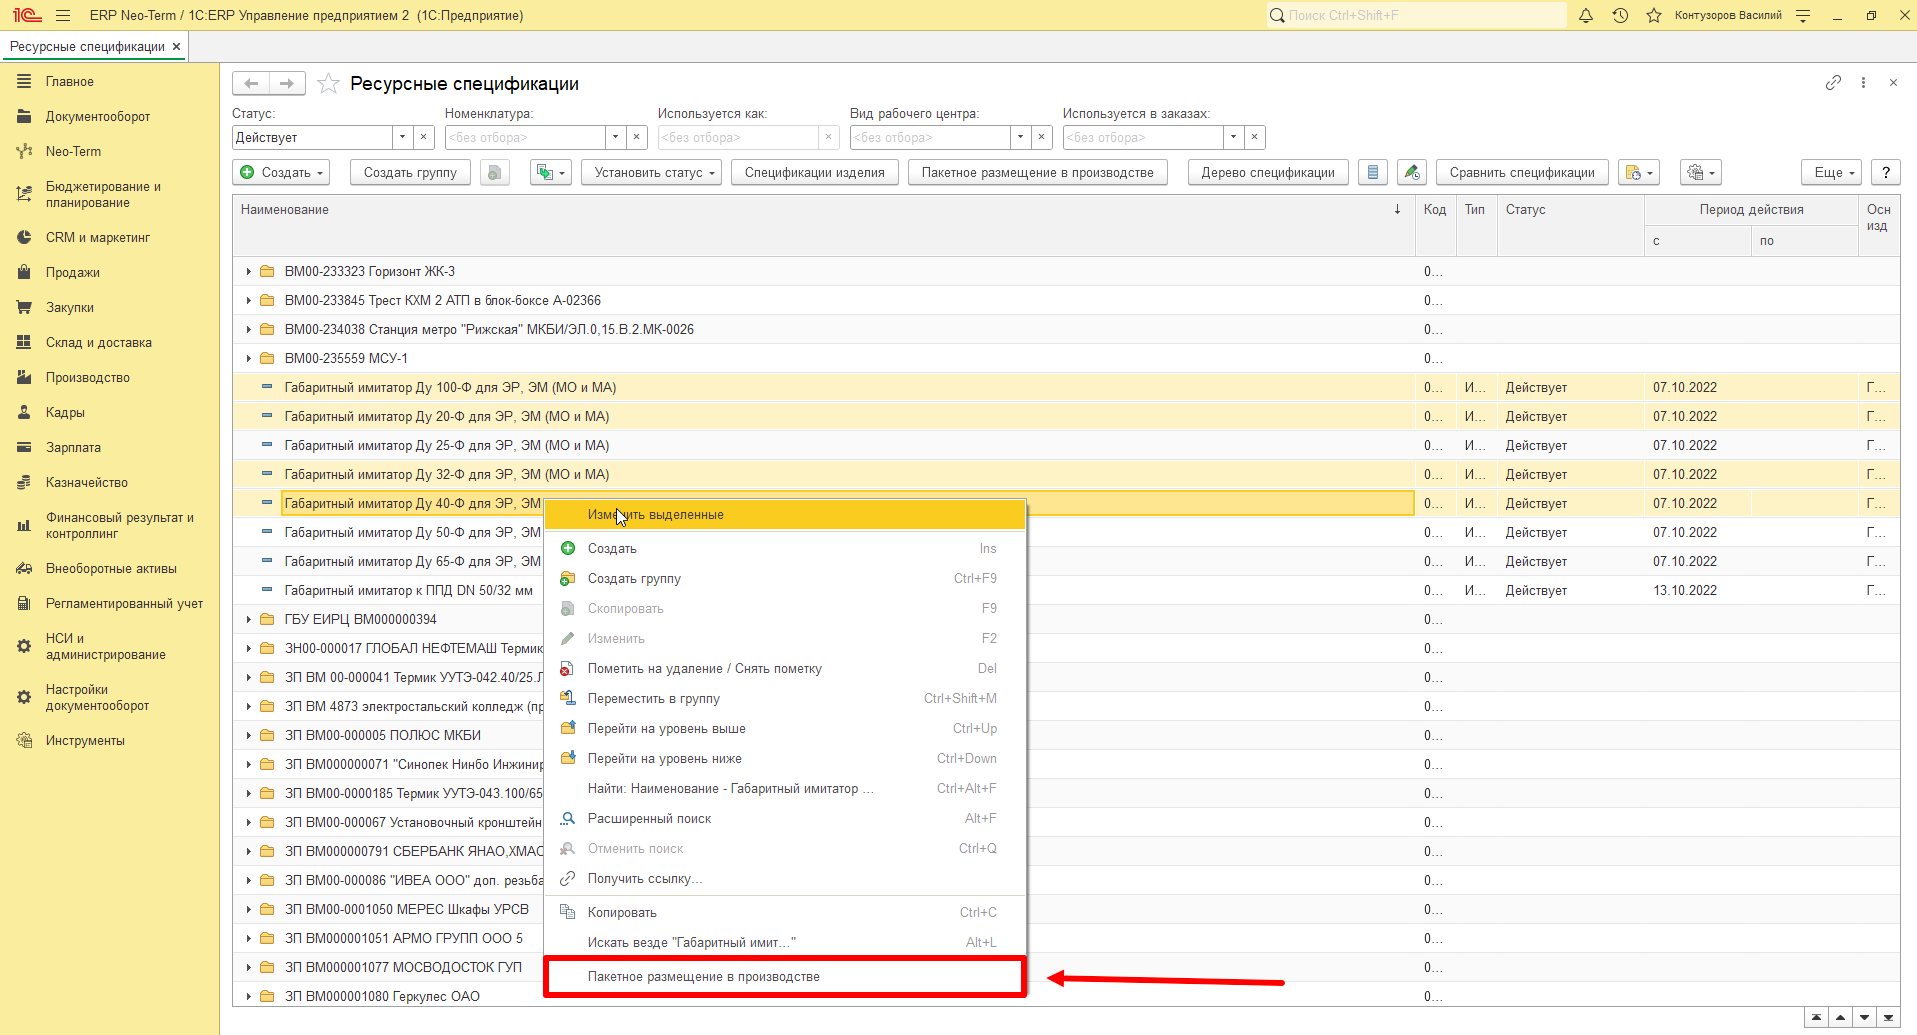Image resolution: width=1917 pixels, height=1035 pixels.
Task: Switch to Ресурсные спецификации tab
Action: tap(87, 46)
